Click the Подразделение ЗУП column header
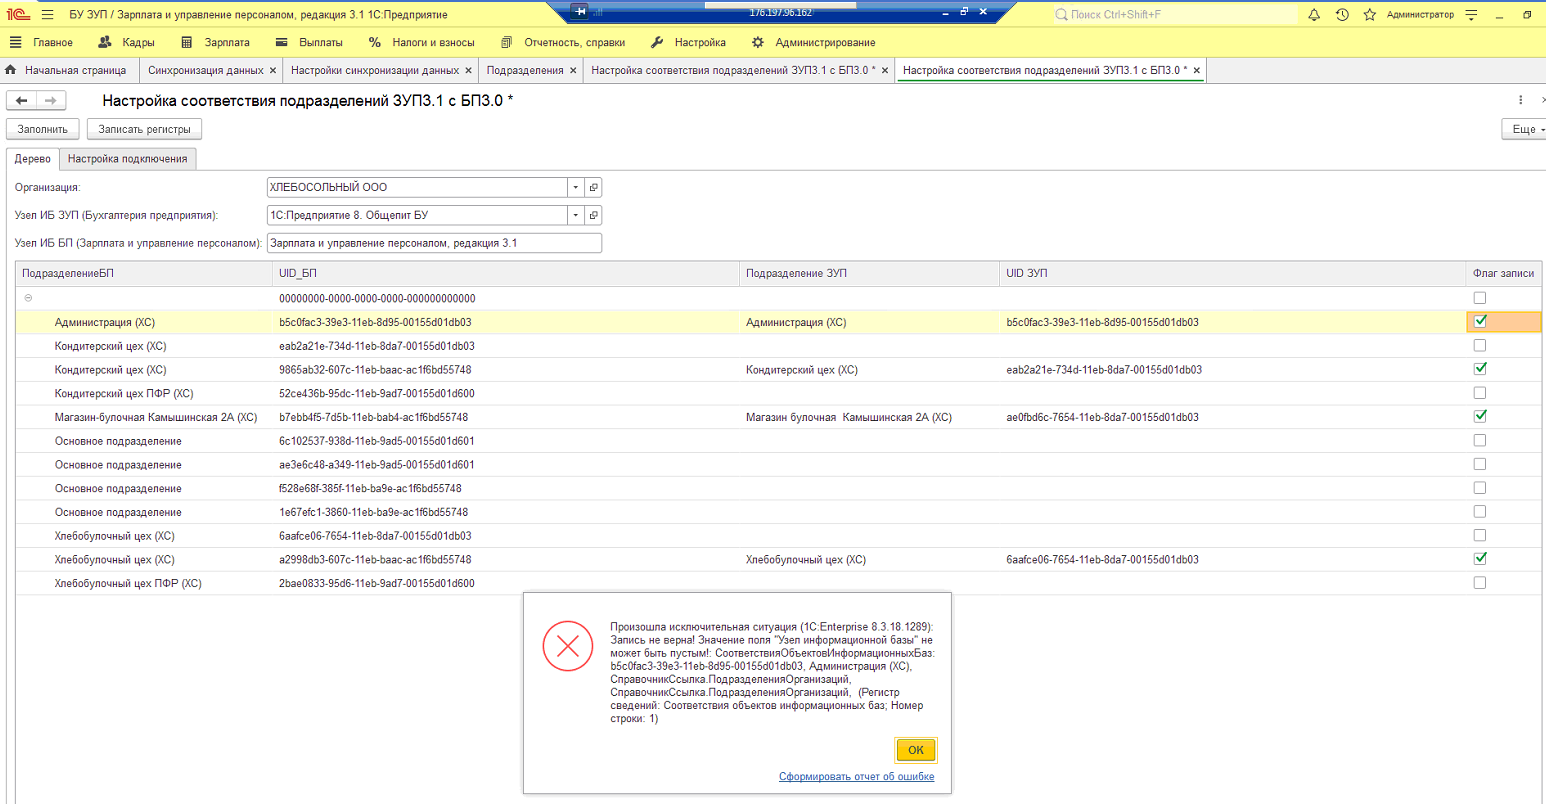 [x=870, y=273]
